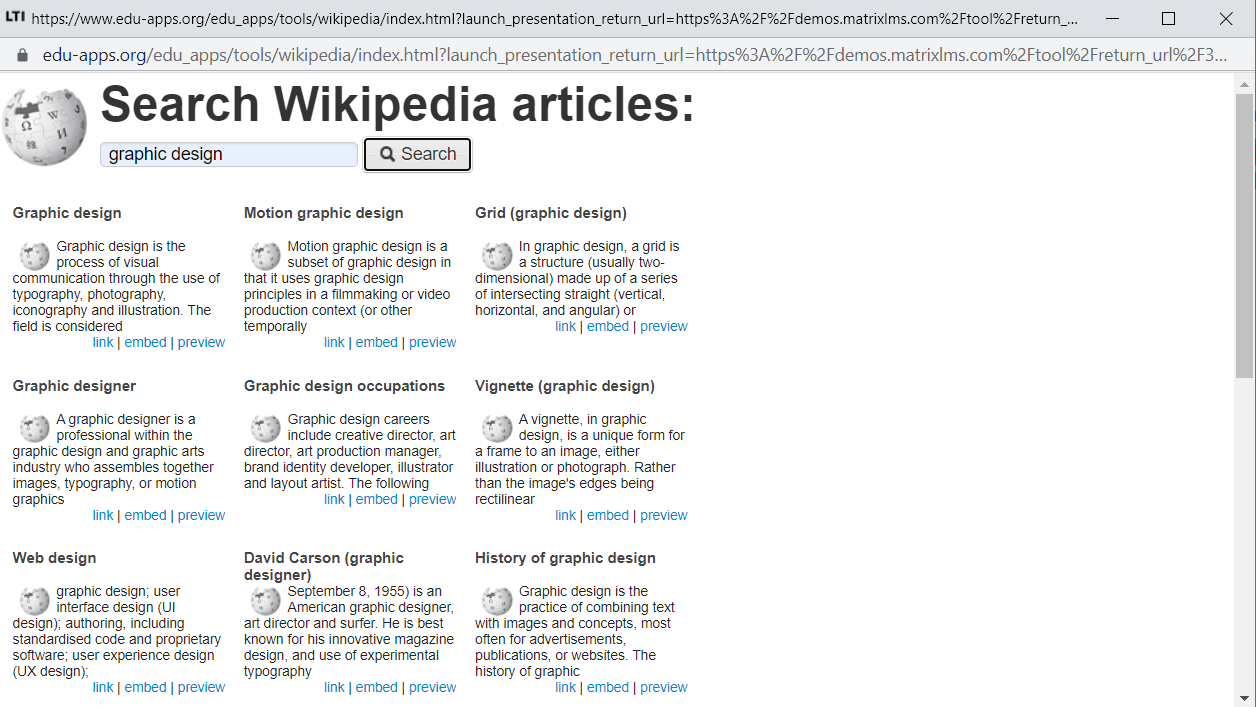The width and height of the screenshot is (1256, 707).
Task: Click the Wikipedia icon in the Graphic designer result
Action: pyautogui.click(x=35, y=429)
